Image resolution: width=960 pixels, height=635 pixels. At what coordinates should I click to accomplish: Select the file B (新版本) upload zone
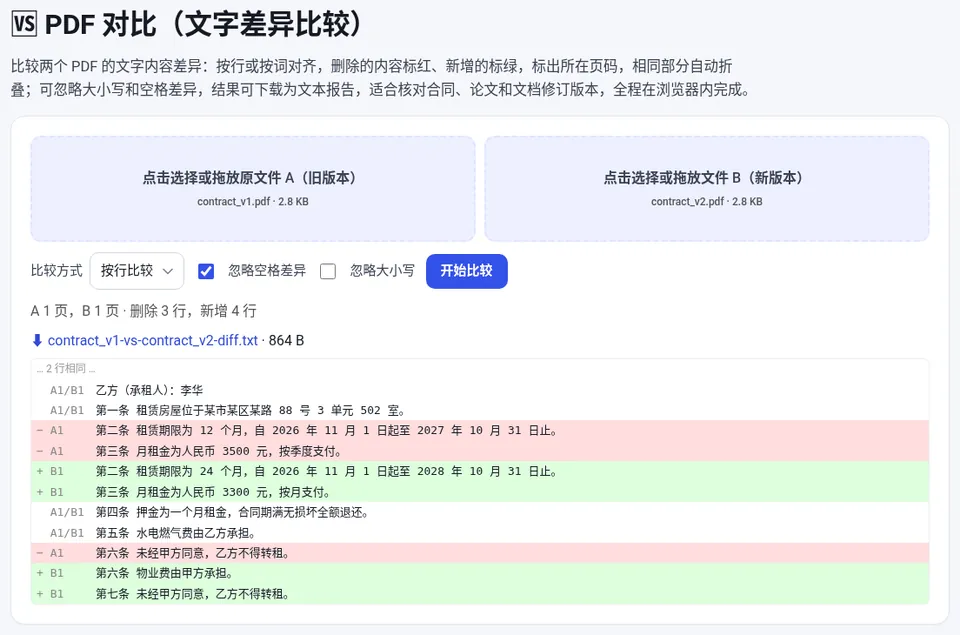coord(707,189)
